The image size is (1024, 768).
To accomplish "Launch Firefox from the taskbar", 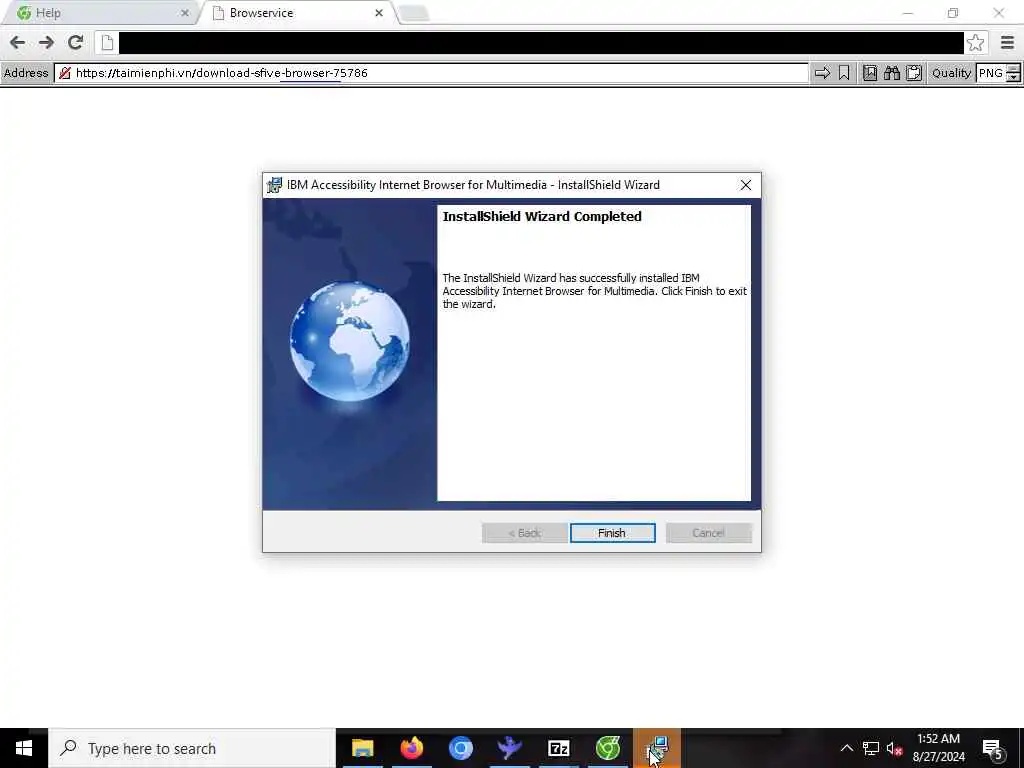I will coord(411,748).
